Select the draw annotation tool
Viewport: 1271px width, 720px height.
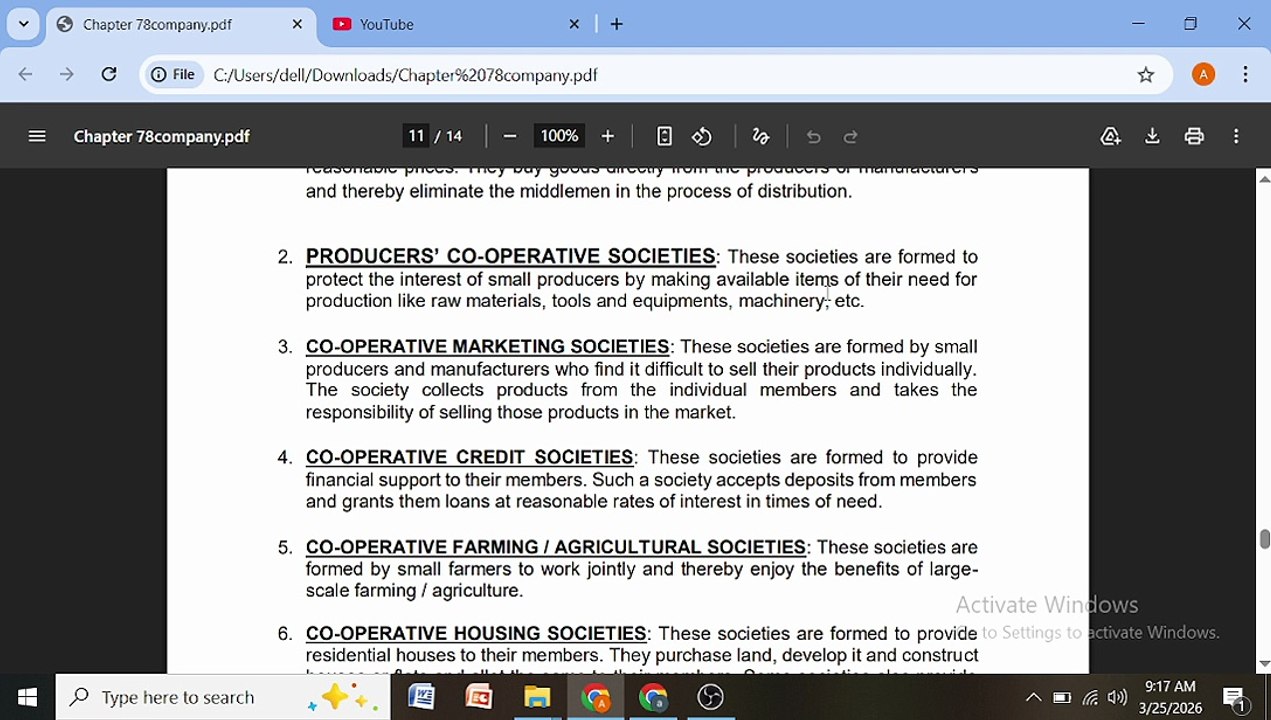point(761,136)
